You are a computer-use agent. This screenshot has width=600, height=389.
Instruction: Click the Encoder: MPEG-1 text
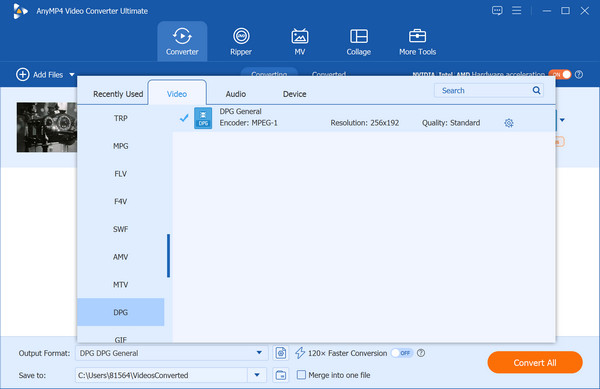point(248,123)
